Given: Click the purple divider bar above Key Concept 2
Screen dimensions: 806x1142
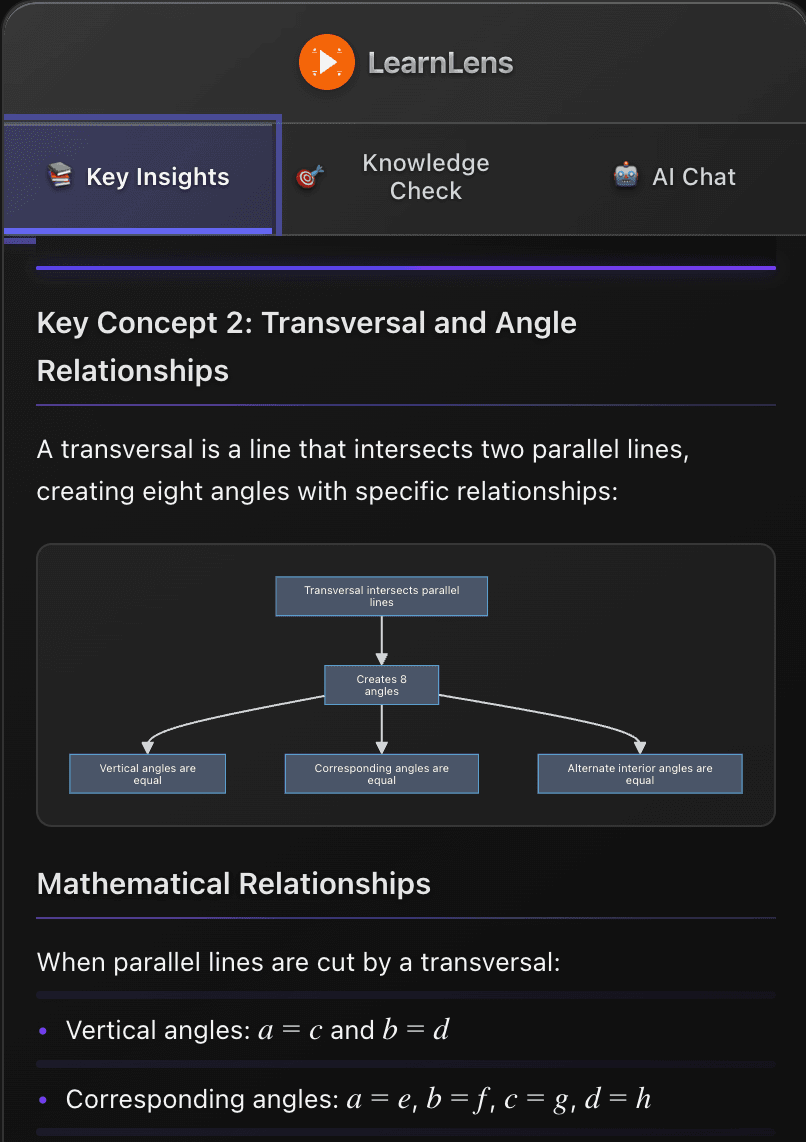Looking at the screenshot, I should 406,266.
